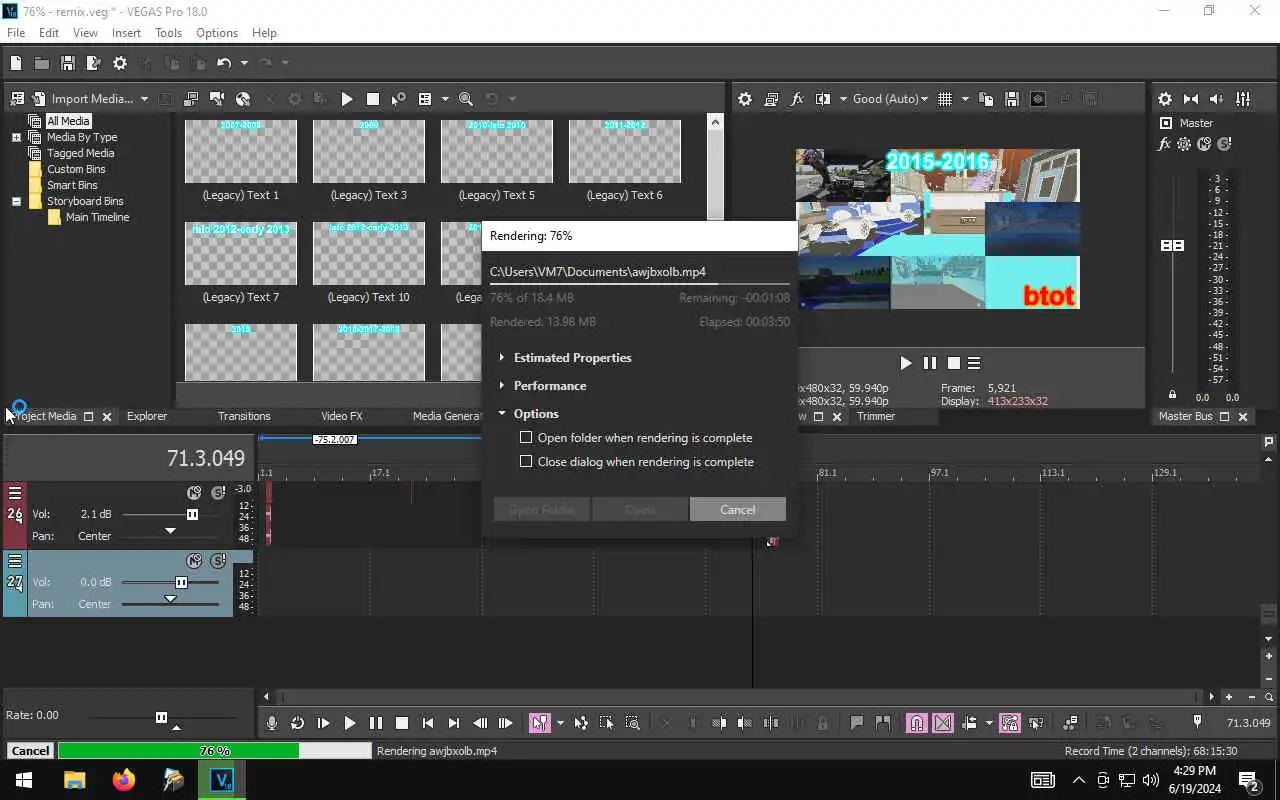The width and height of the screenshot is (1280, 800).
Task: Switch to the Video FX tab
Action: pos(342,416)
